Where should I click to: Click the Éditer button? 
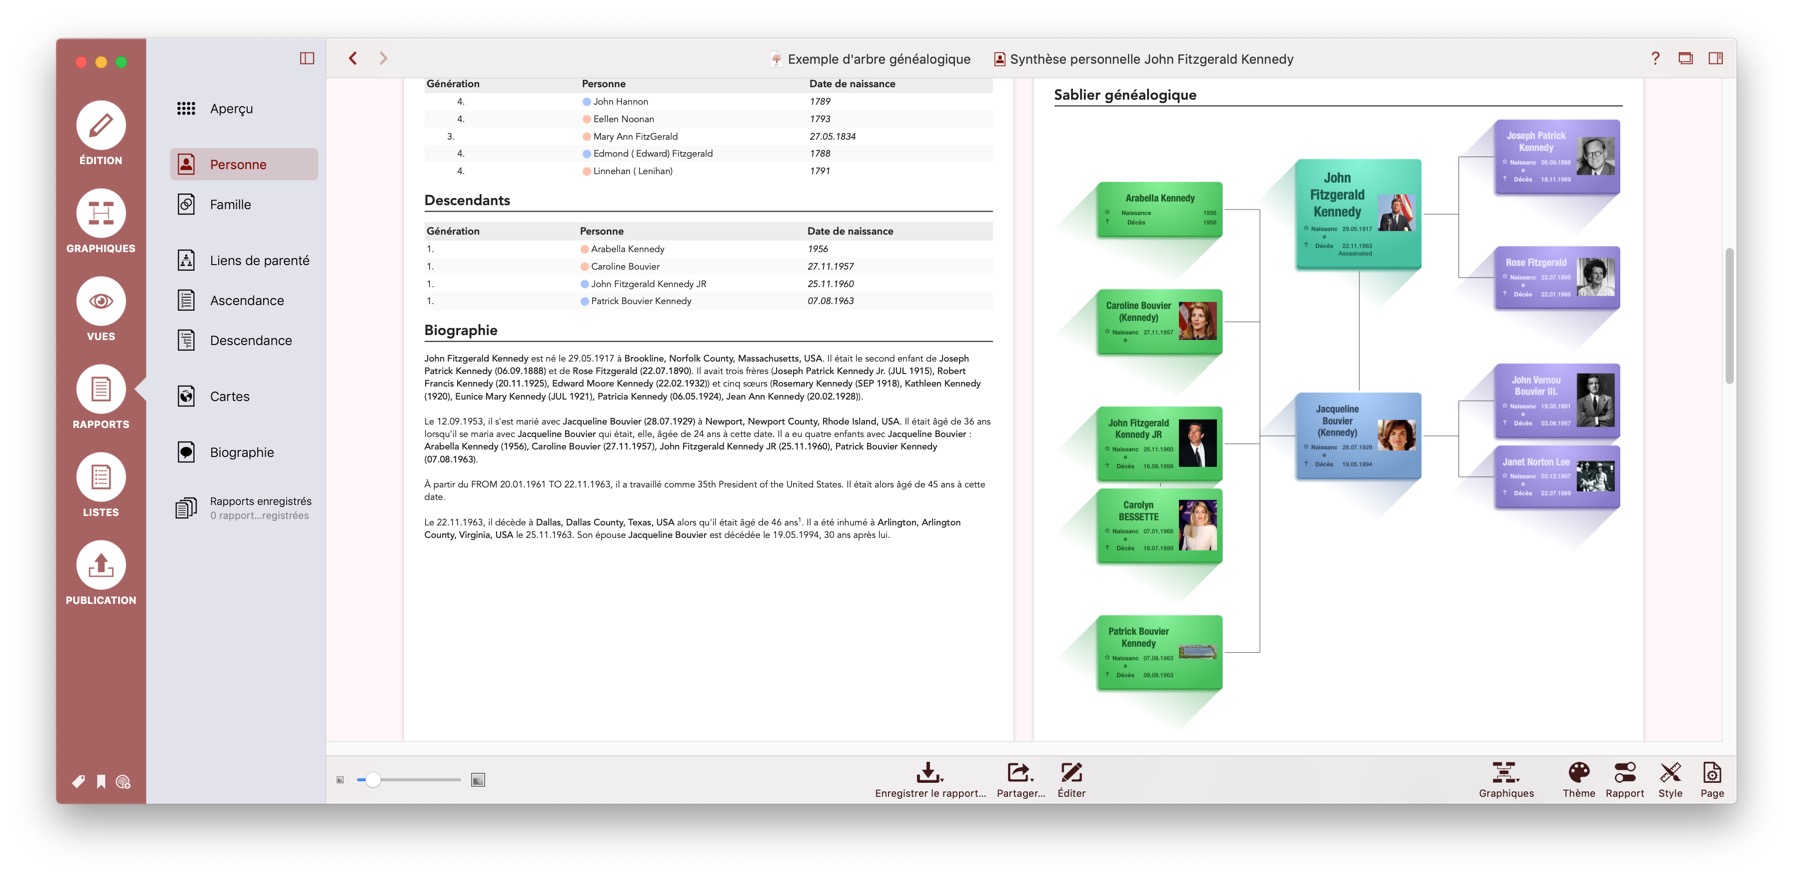(1071, 780)
